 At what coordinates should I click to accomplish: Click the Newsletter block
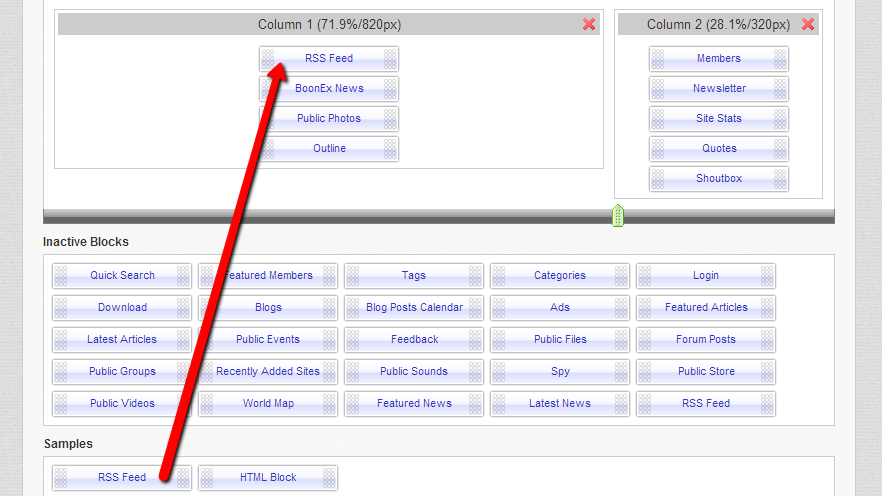pos(718,89)
